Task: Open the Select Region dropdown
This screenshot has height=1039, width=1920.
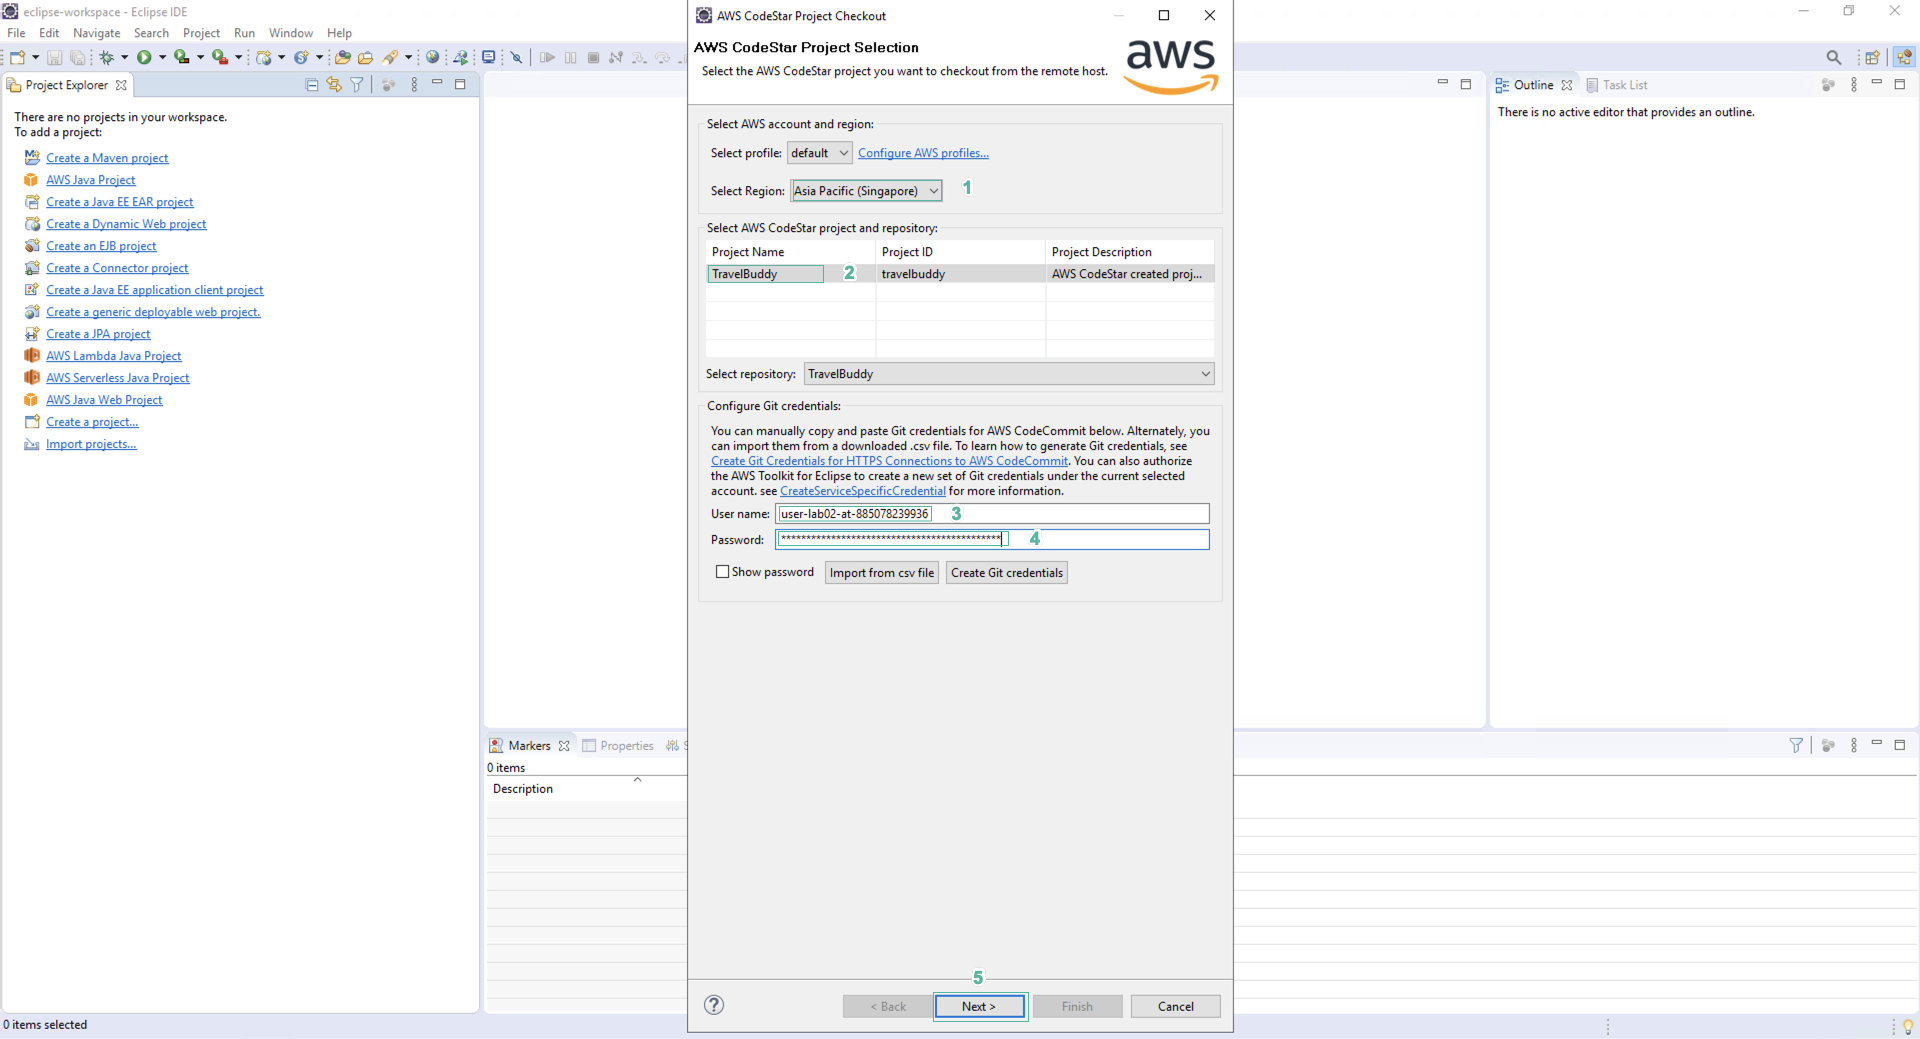Action: click(x=866, y=191)
